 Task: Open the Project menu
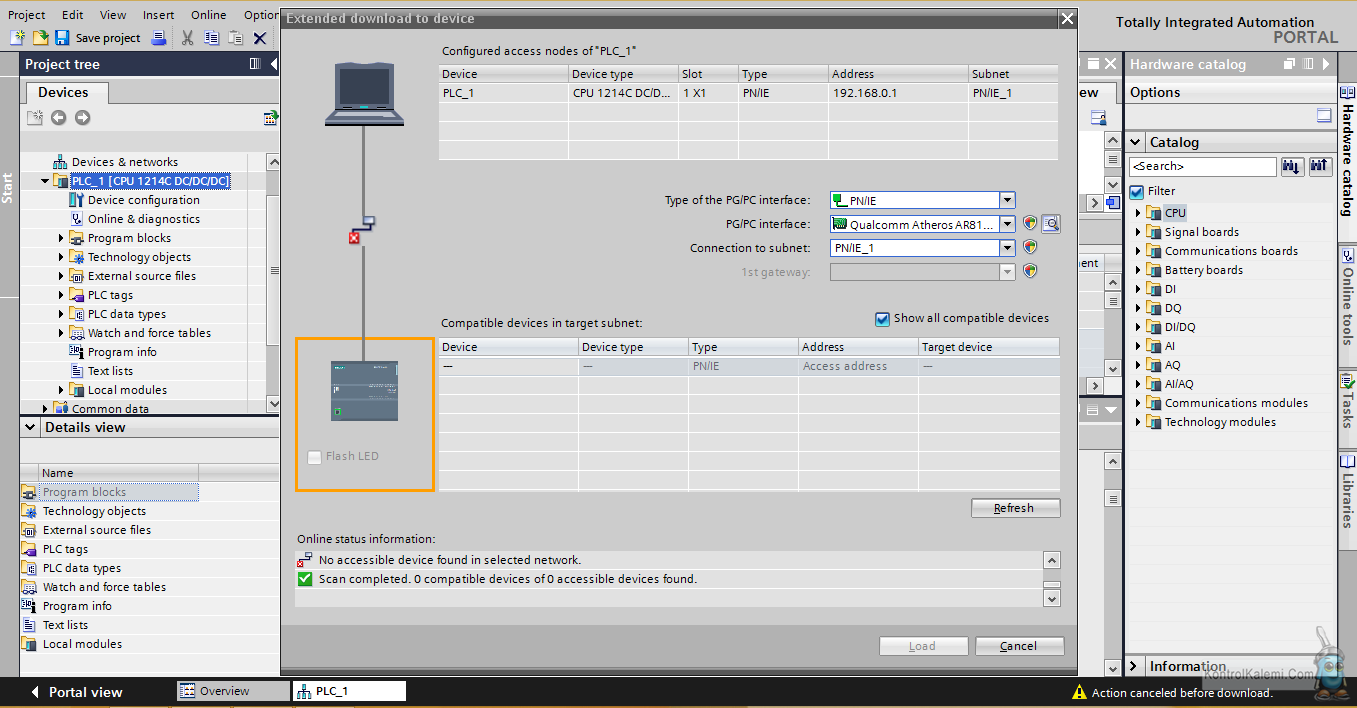point(27,15)
